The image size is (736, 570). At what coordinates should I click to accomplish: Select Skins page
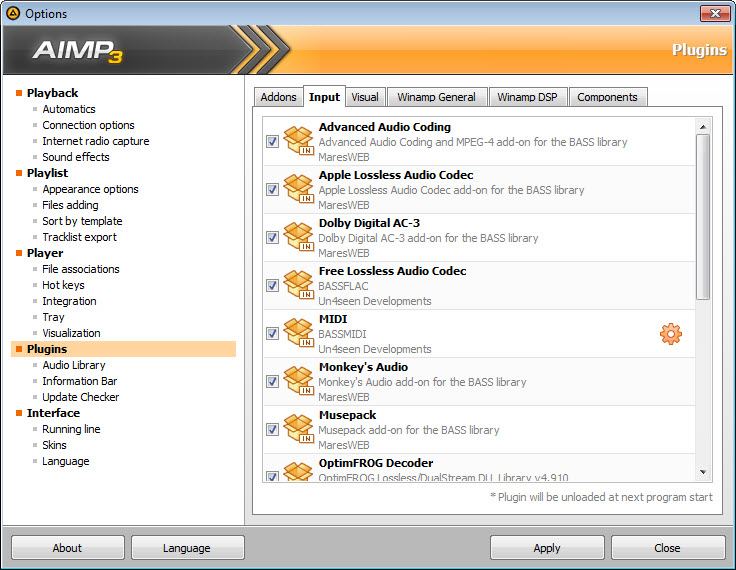[54, 445]
